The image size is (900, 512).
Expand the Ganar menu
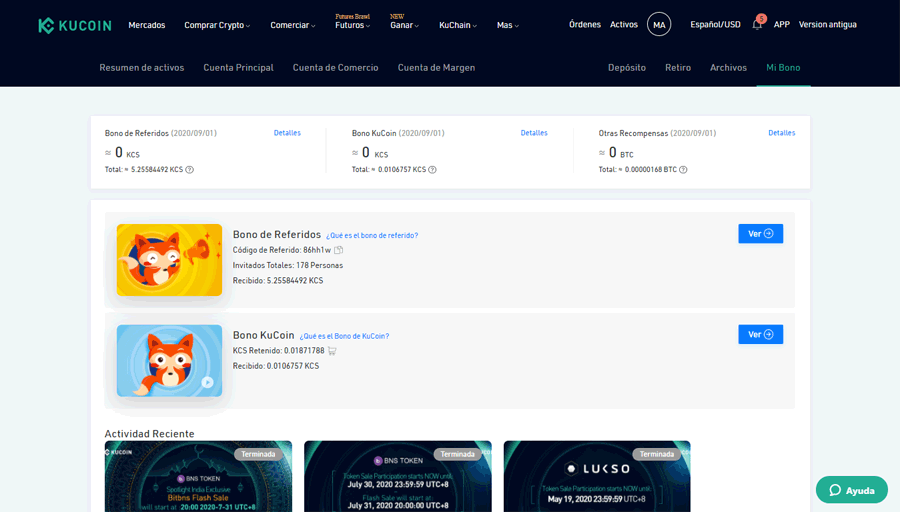click(x=405, y=25)
